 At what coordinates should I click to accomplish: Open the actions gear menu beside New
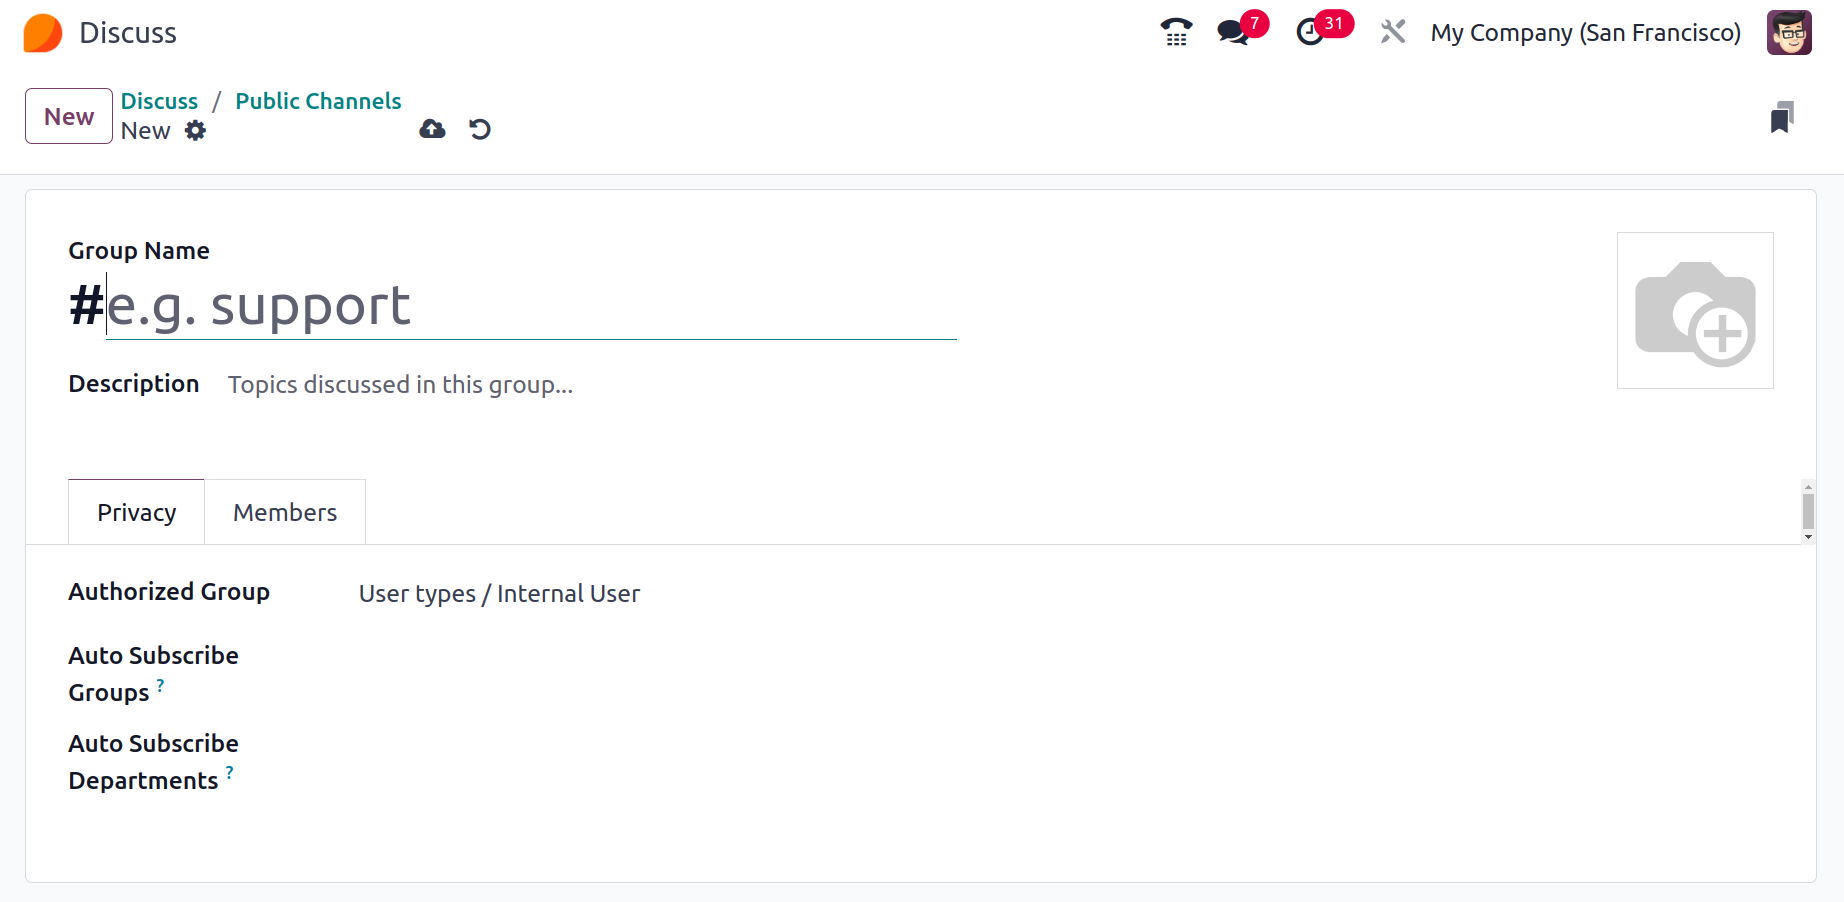pos(195,131)
